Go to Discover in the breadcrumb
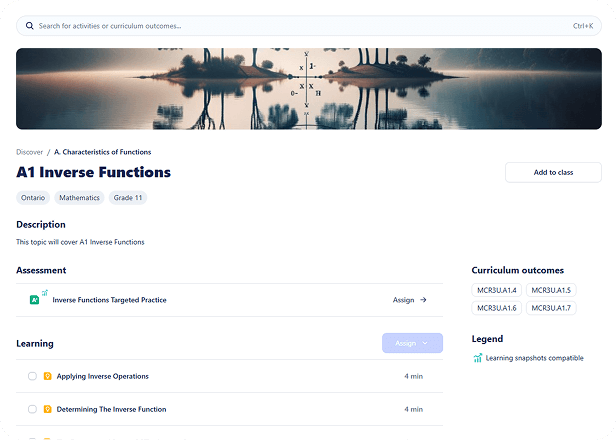 (x=30, y=152)
